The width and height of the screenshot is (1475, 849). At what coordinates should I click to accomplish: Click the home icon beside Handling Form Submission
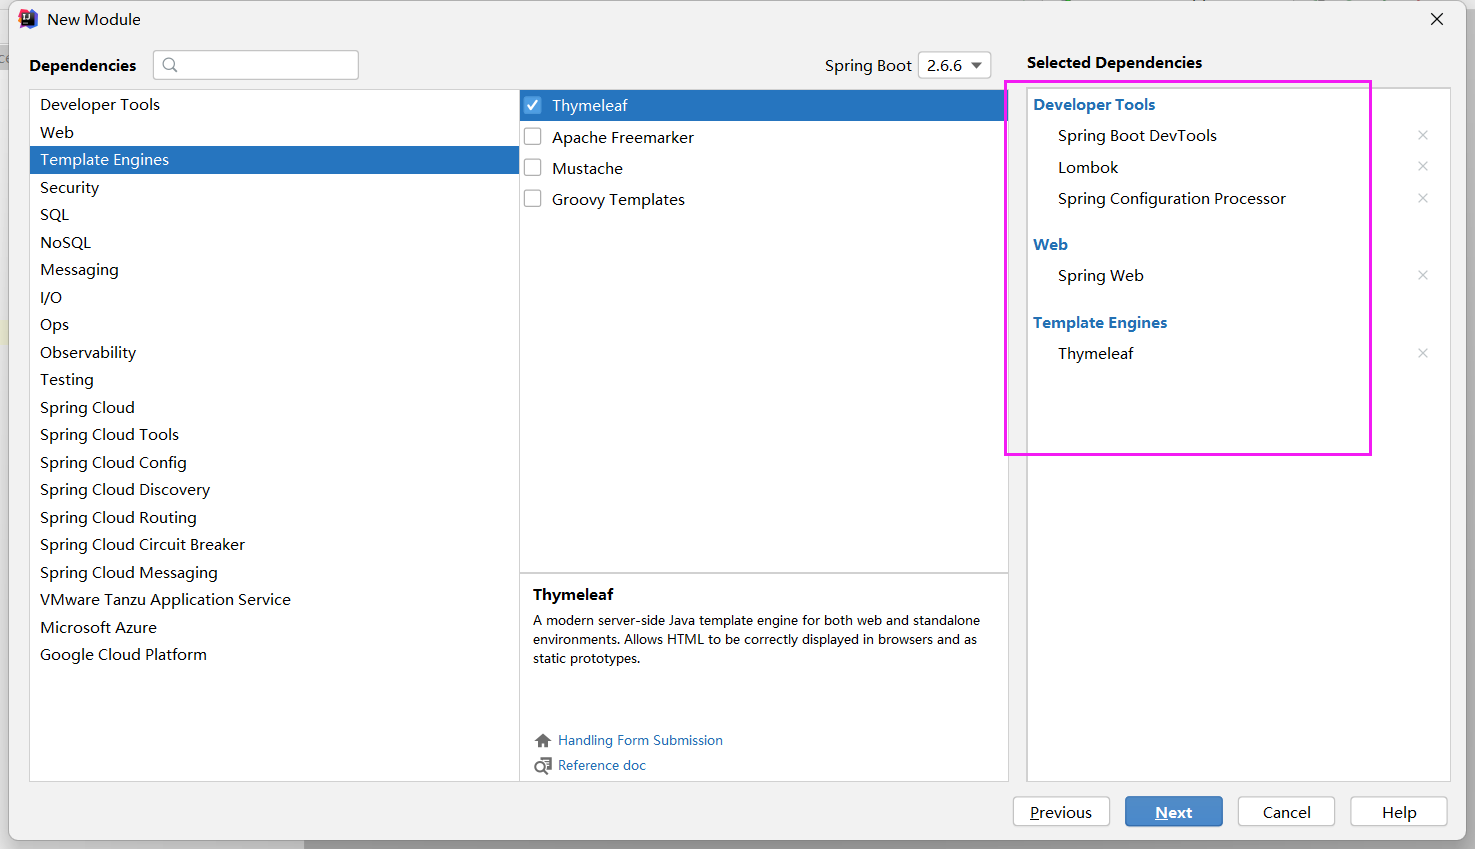pyautogui.click(x=543, y=740)
